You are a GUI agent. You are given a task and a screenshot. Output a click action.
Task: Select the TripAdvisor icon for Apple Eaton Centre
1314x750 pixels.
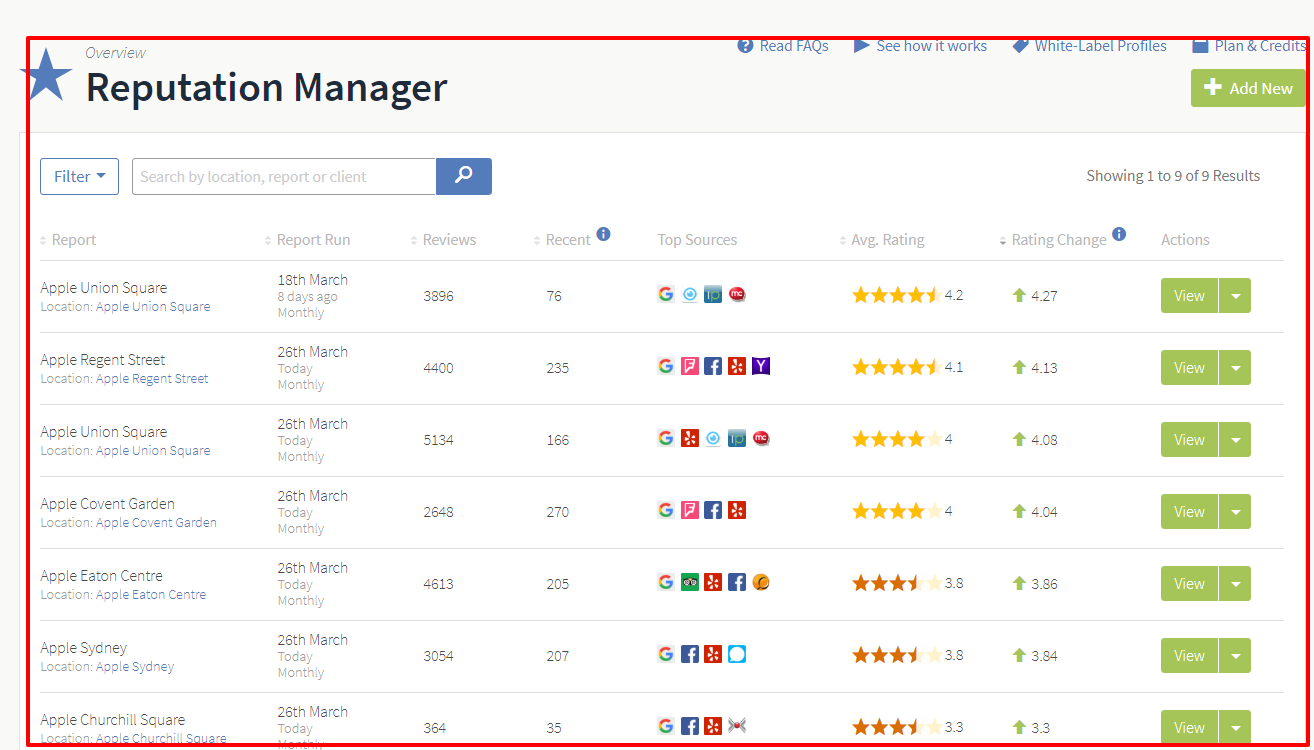click(x=690, y=581)
